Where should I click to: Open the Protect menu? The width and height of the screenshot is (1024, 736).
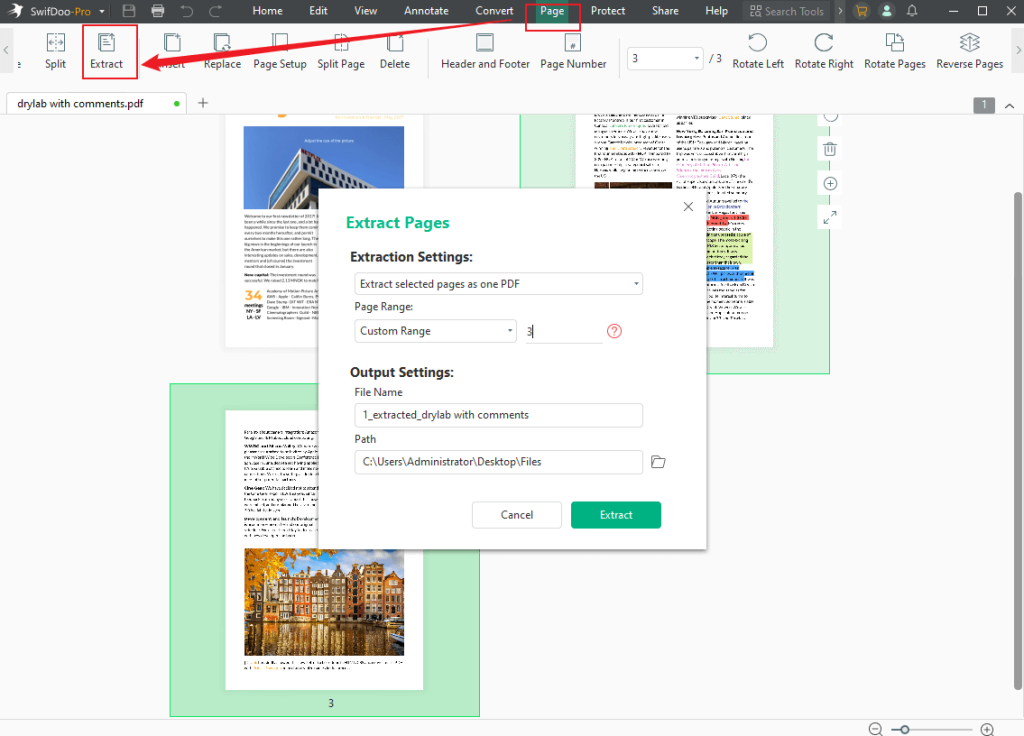point(608,11)
